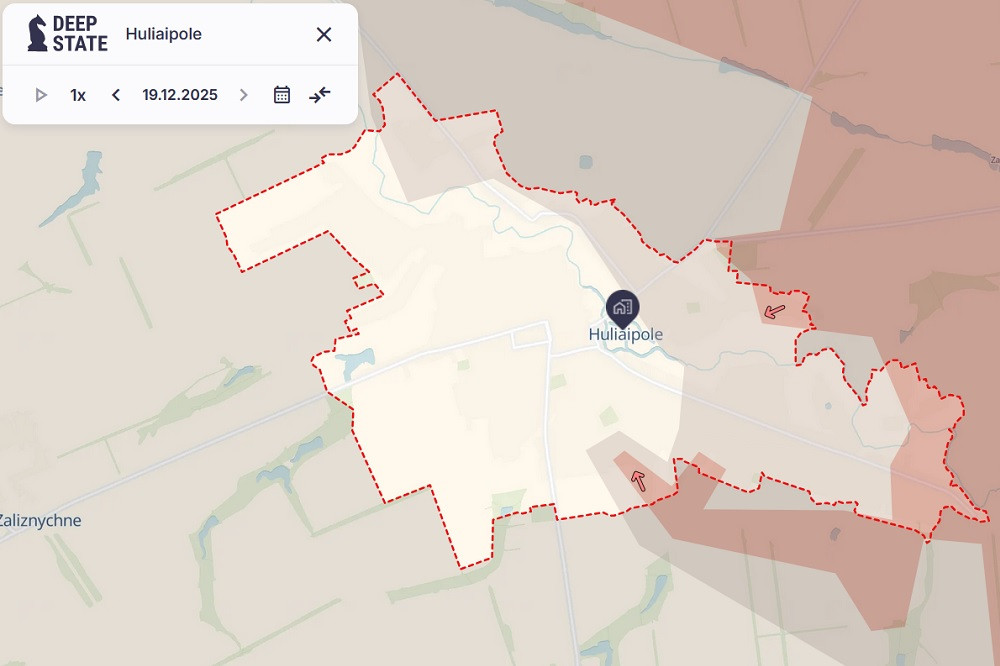
Task: Change the 1x playback speed
Action: 78,95
